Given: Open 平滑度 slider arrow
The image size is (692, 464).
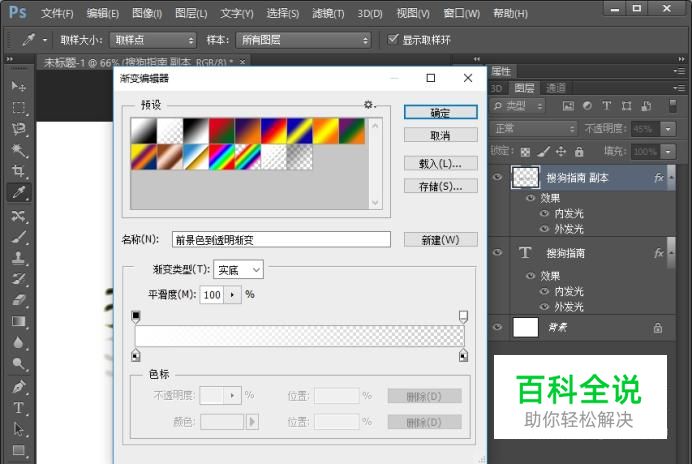Looking at the screenshot, I should click(x=233, y=294).
